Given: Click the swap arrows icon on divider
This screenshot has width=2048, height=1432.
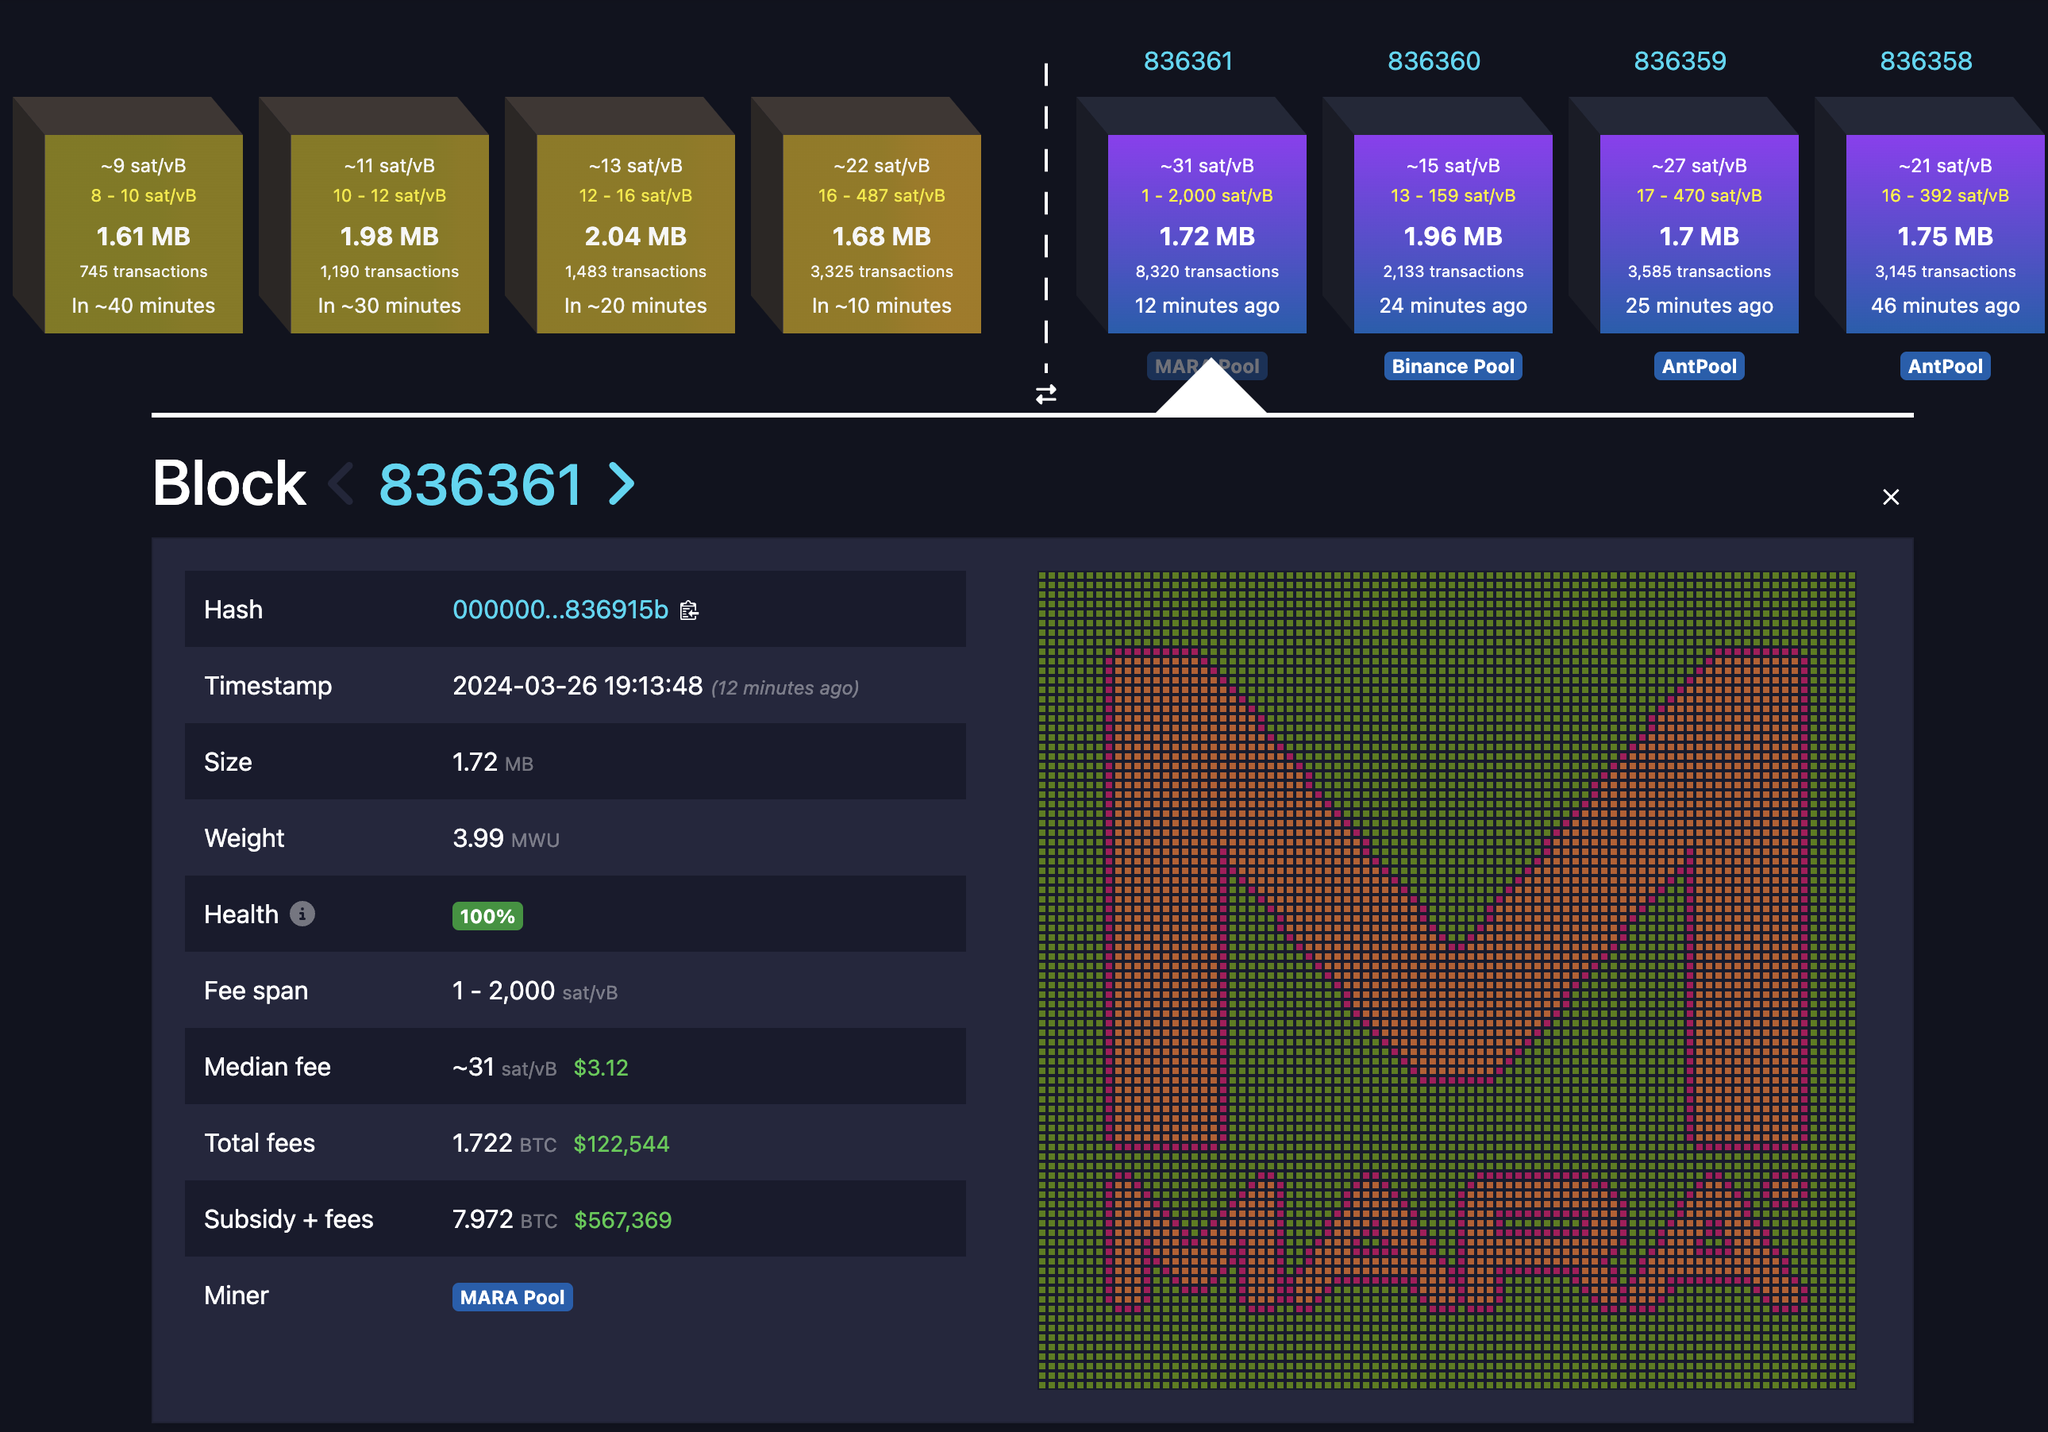Looking at the screenshot, I should tap(1046, 395).
